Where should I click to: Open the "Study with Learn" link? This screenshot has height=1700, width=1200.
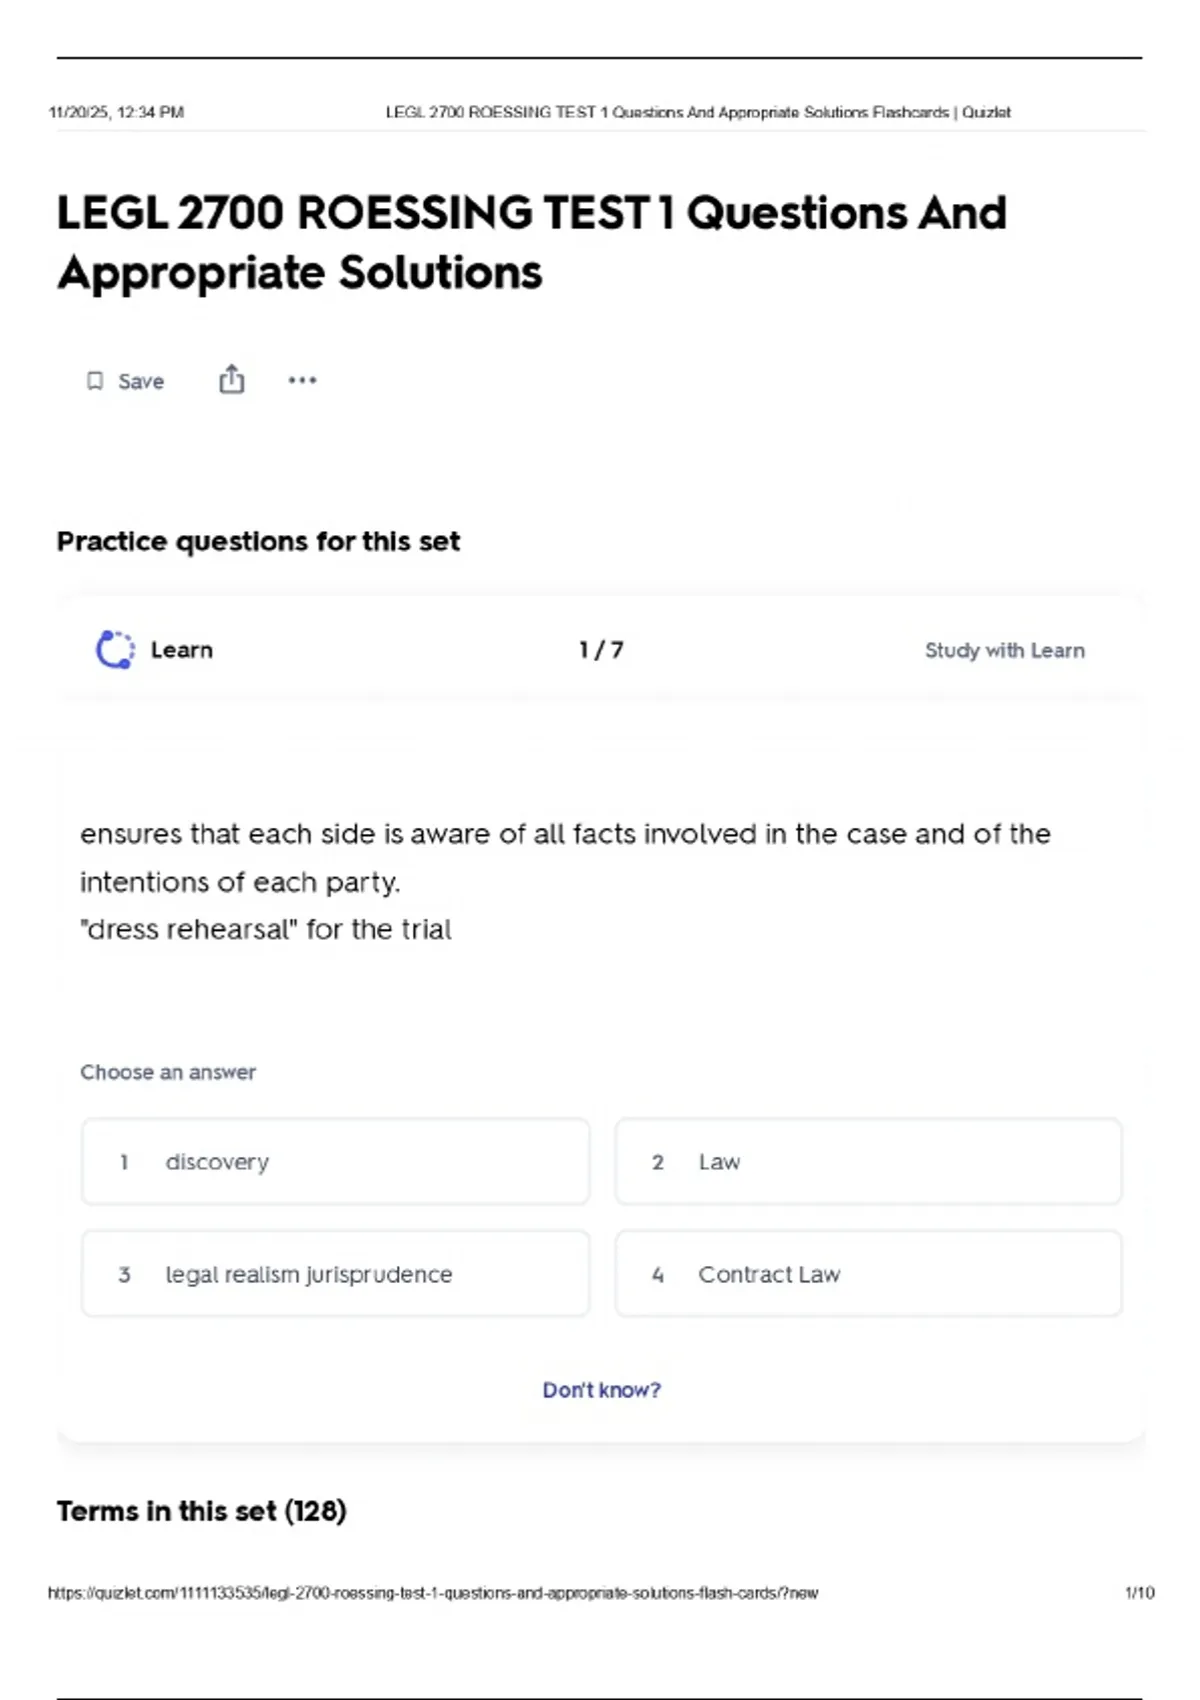point(1004,650)
